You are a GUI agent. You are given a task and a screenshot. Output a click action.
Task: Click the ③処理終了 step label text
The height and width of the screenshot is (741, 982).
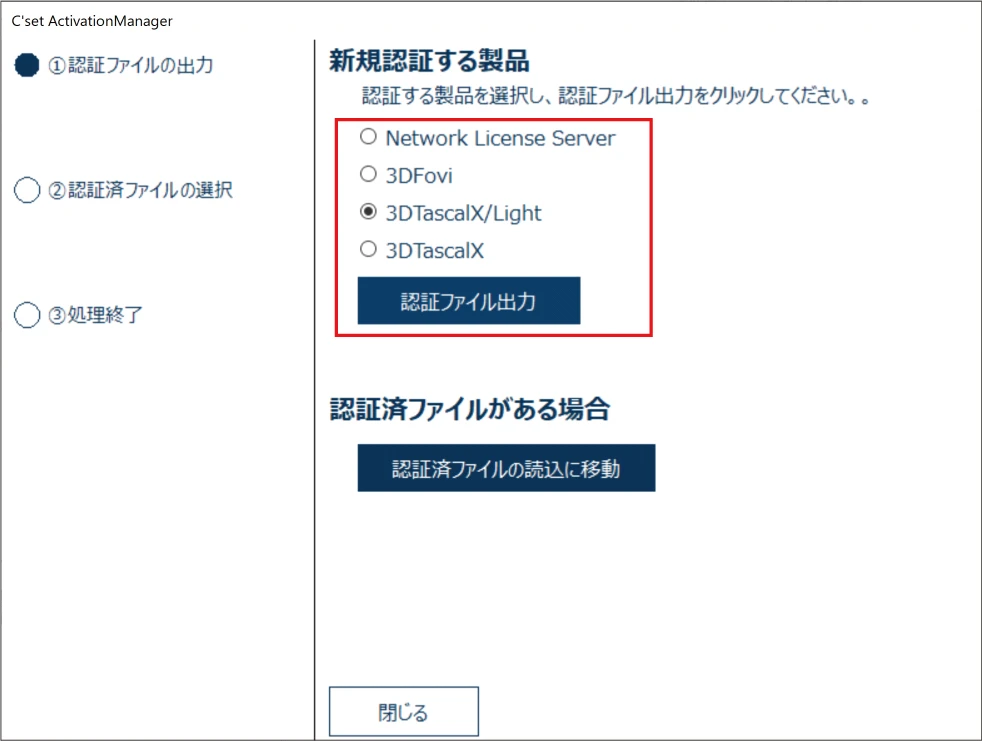point(96,315)
